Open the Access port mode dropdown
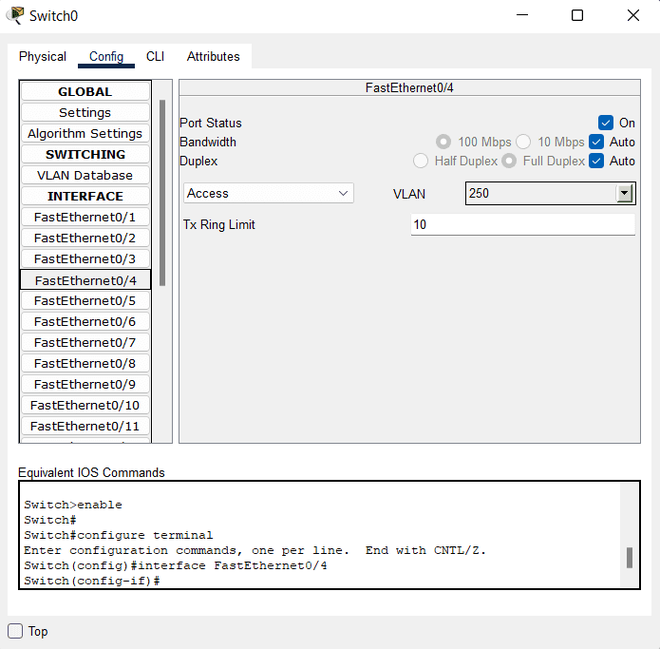 (268, 193)
